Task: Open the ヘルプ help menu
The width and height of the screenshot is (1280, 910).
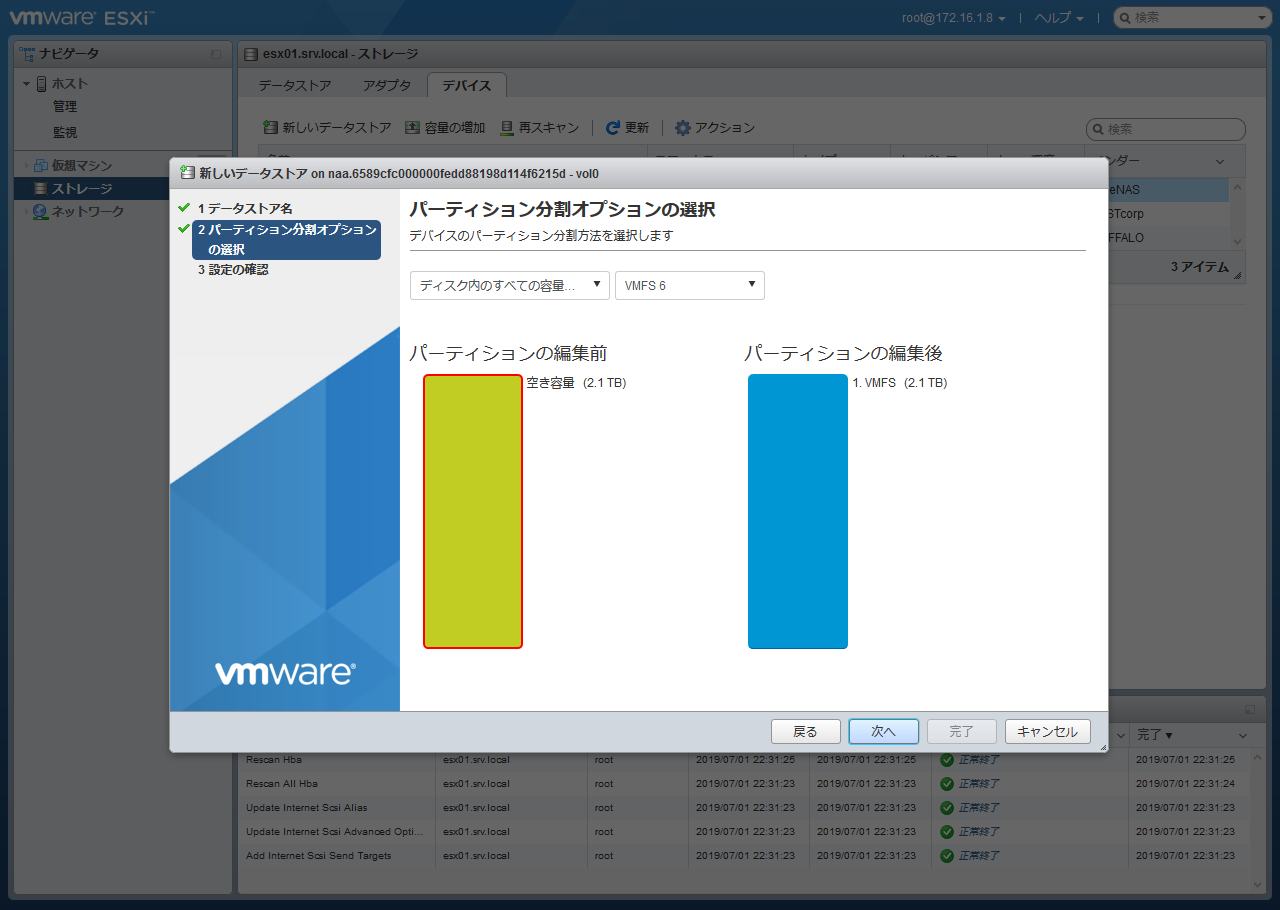Action: tap(1058, 18)
